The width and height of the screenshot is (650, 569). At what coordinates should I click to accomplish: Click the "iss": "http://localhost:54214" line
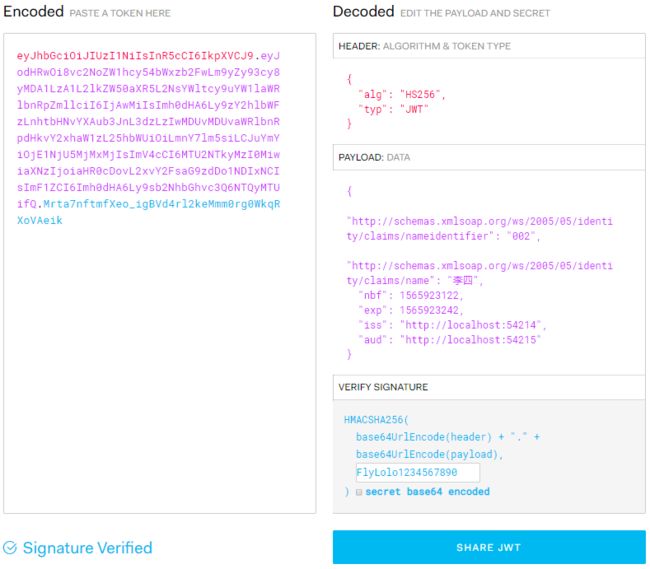(x=452, y=325)
